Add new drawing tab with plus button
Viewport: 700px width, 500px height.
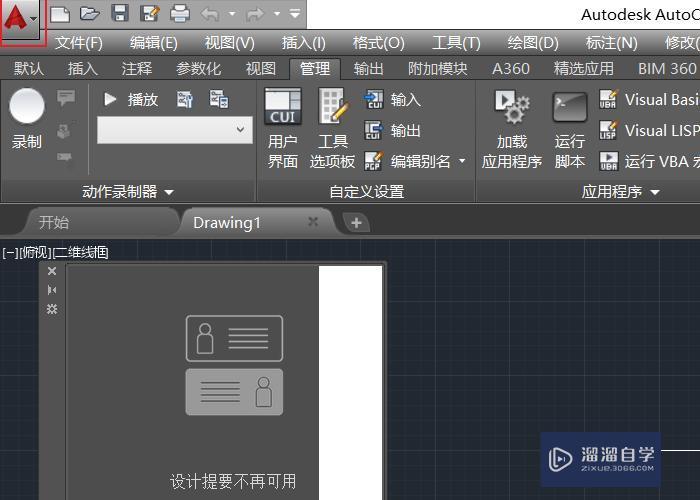tap(356, 222)
